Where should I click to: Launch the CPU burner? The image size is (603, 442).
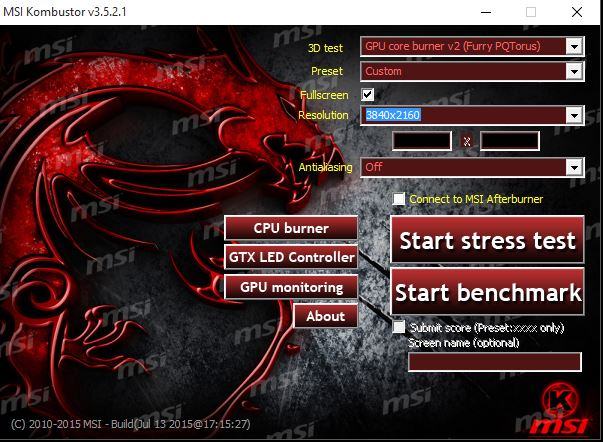(291, 228)
